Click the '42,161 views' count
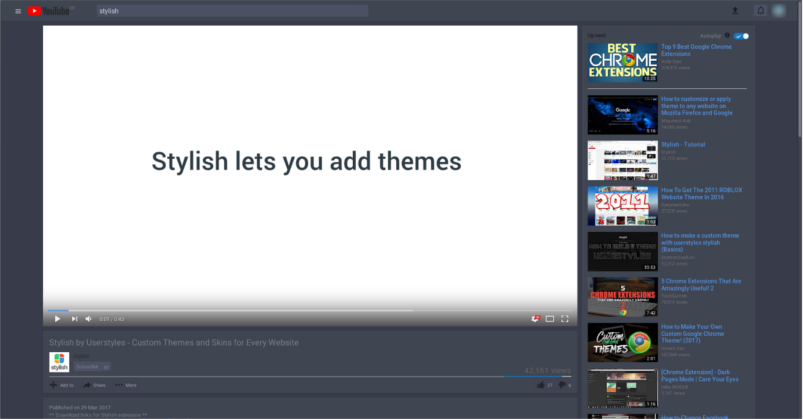The width and height of the screenshot is (803, 419). tap(547, 370)
